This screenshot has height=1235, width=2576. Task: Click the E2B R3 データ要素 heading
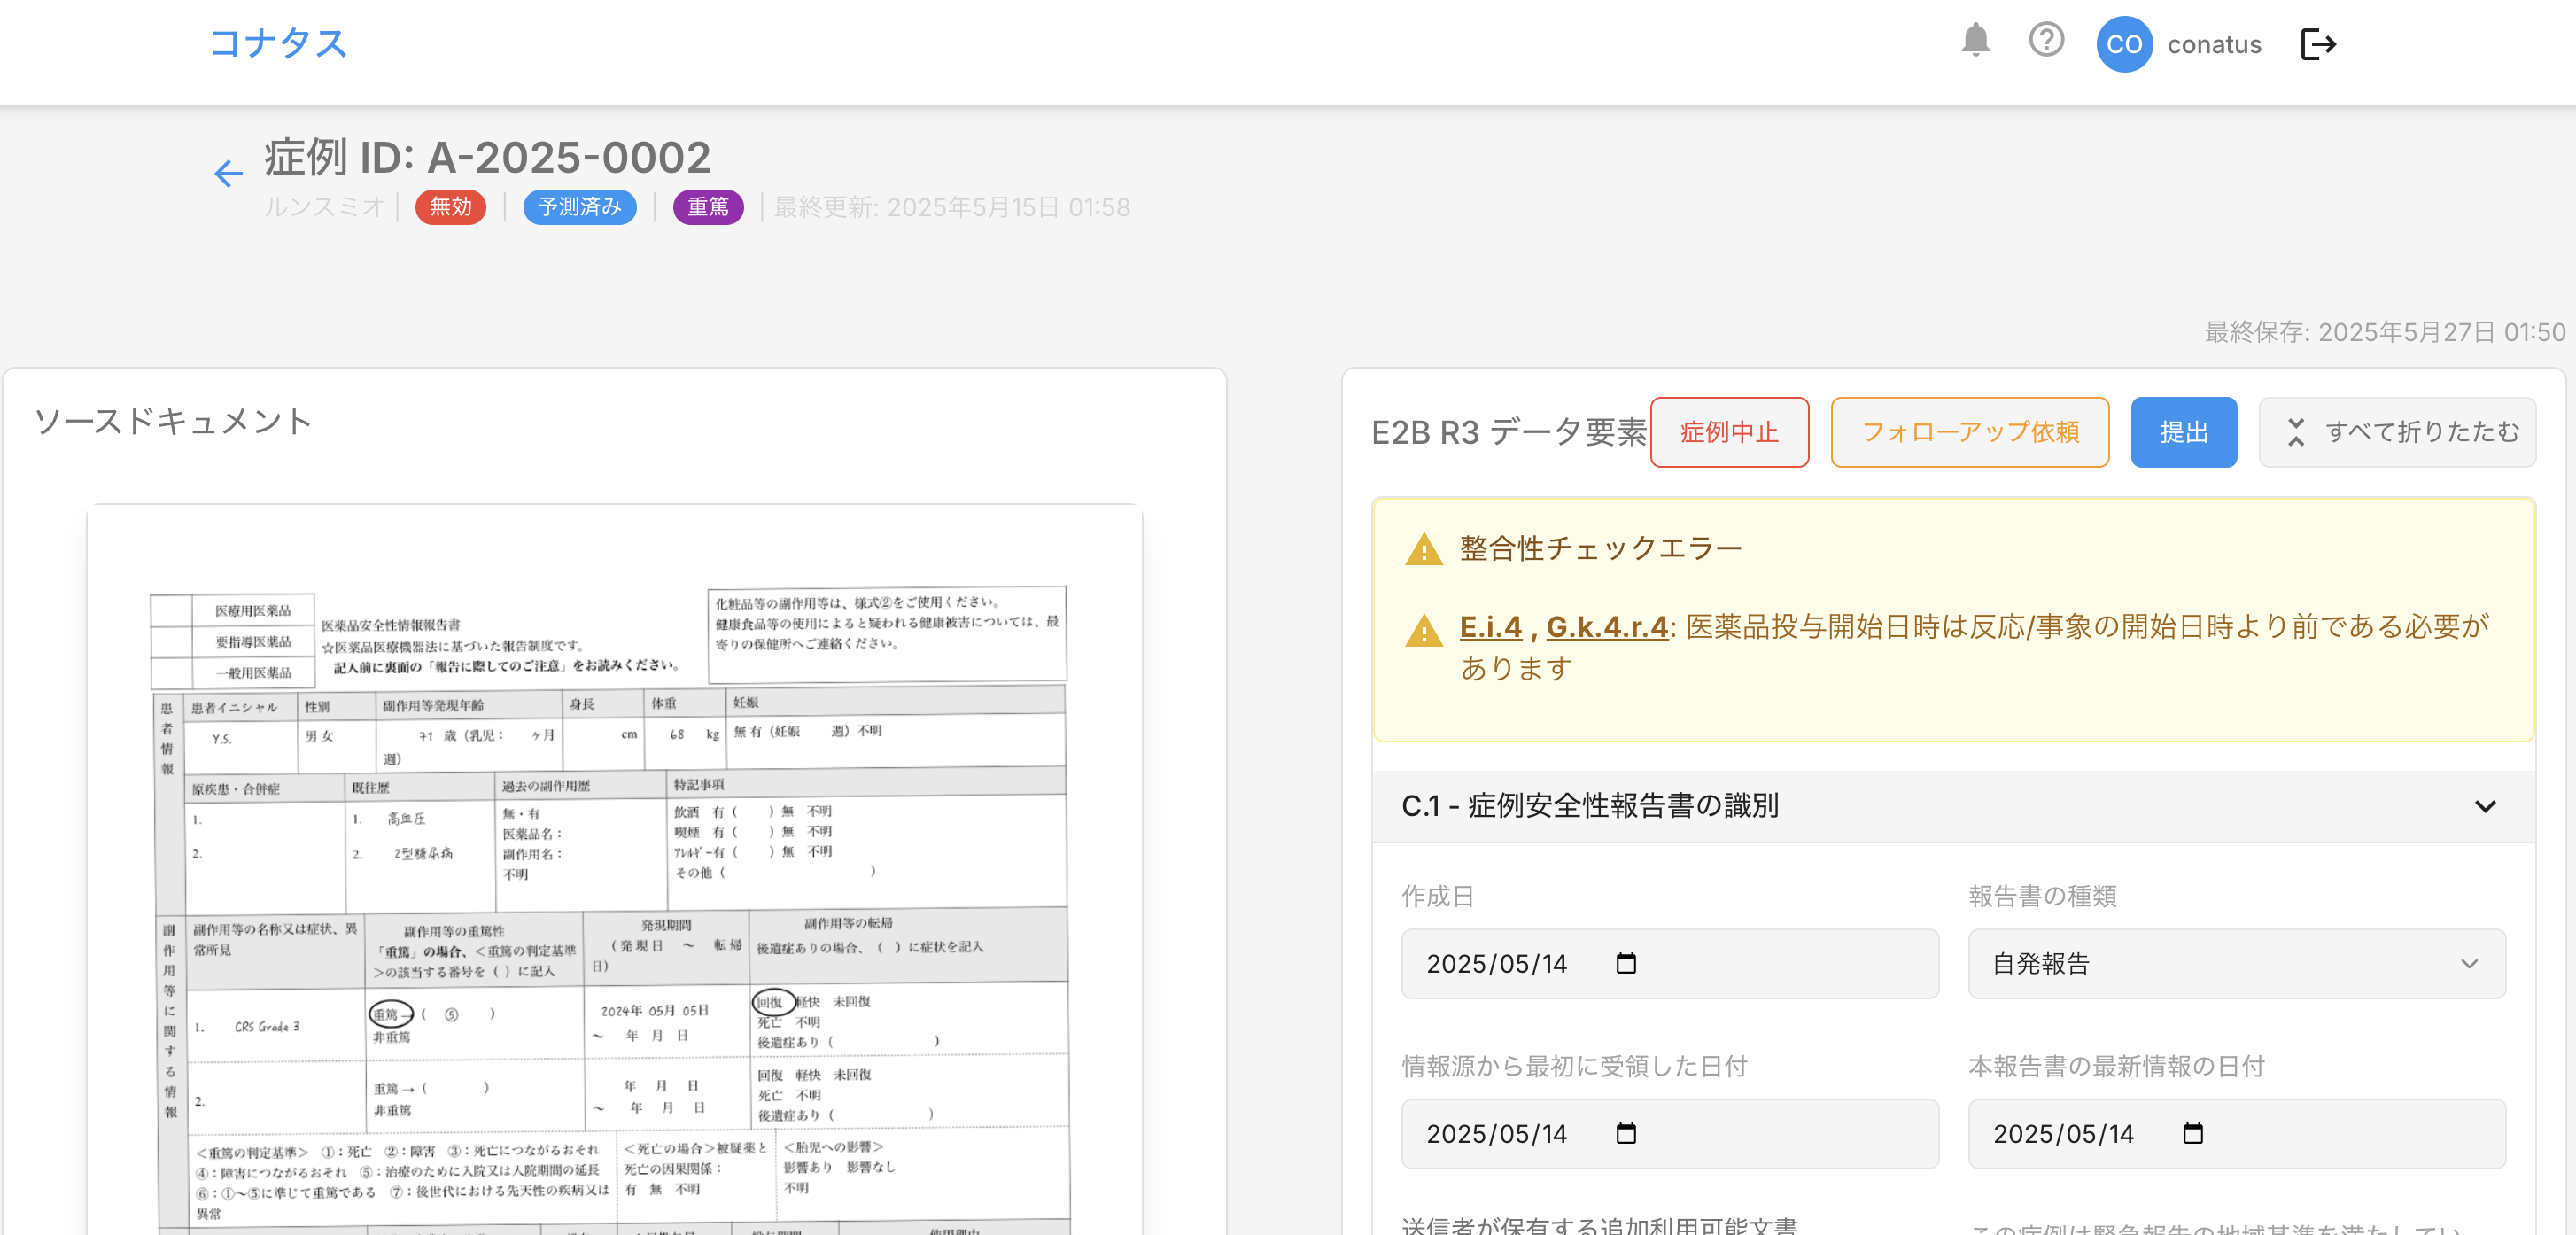[x=1509, y=432]
